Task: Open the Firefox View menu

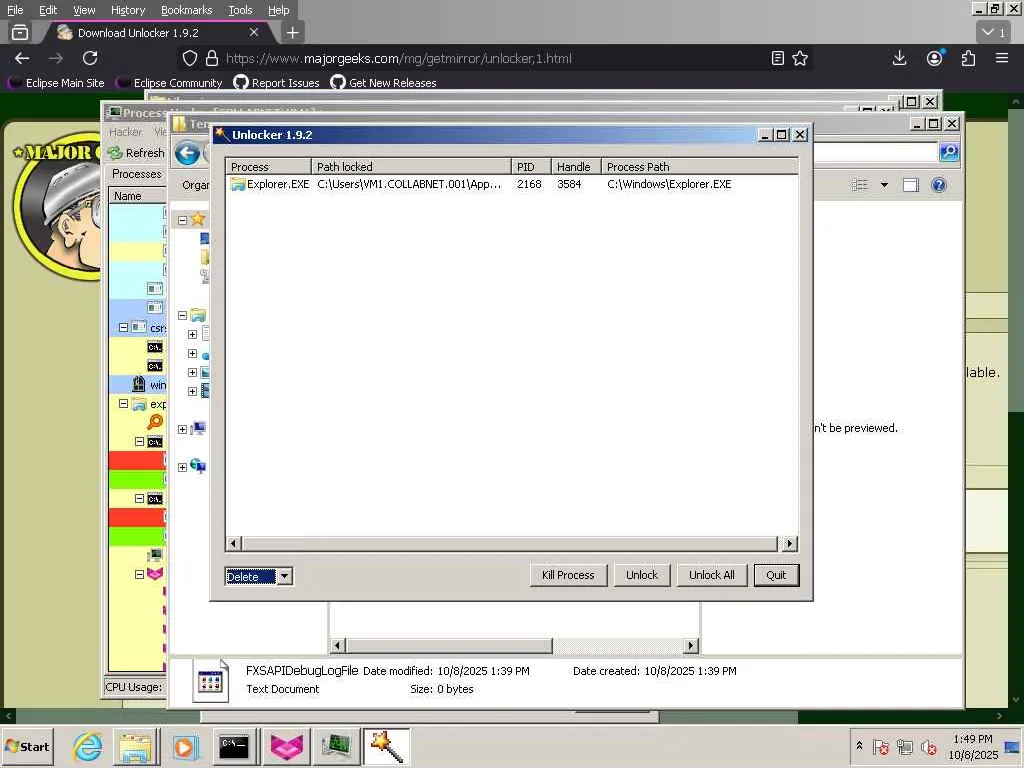Action: (84, 10)
